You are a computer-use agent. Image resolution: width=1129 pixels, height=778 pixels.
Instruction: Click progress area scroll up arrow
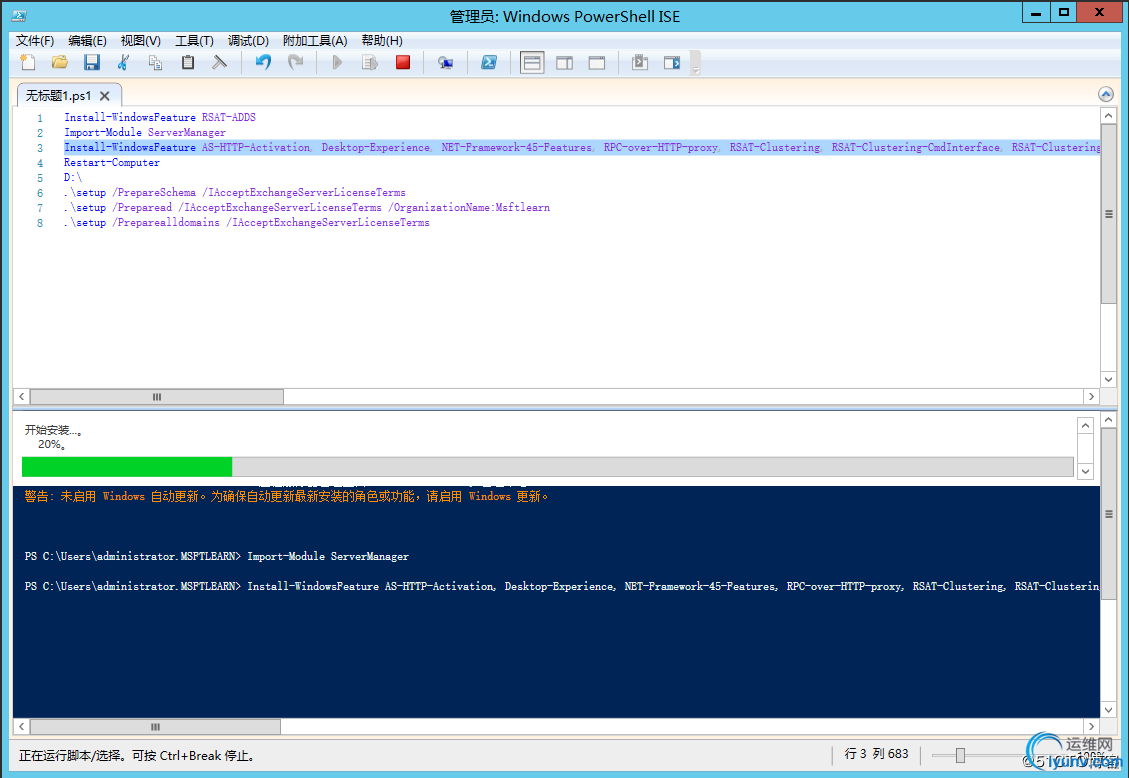pyautogui.click(x=1086, y=426)
